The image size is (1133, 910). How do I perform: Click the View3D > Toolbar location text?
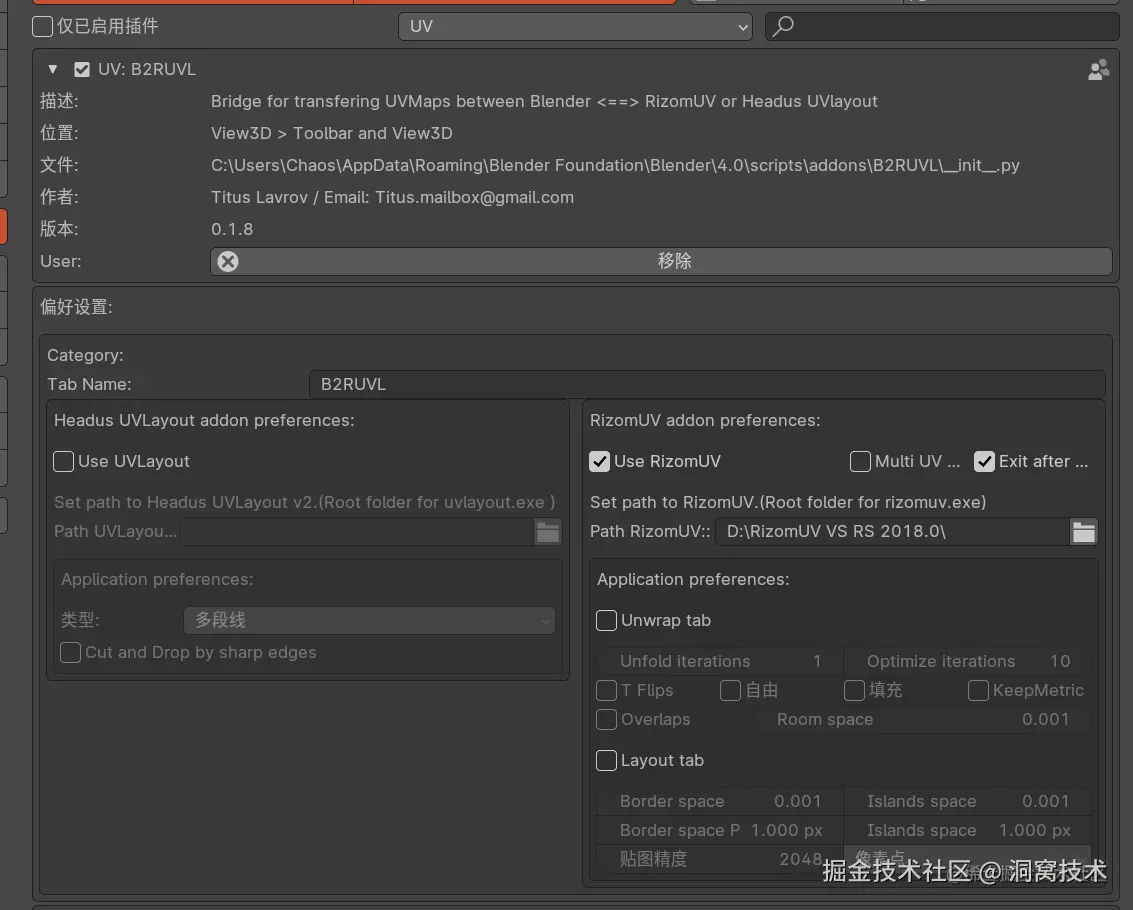(x=332, y=133)
